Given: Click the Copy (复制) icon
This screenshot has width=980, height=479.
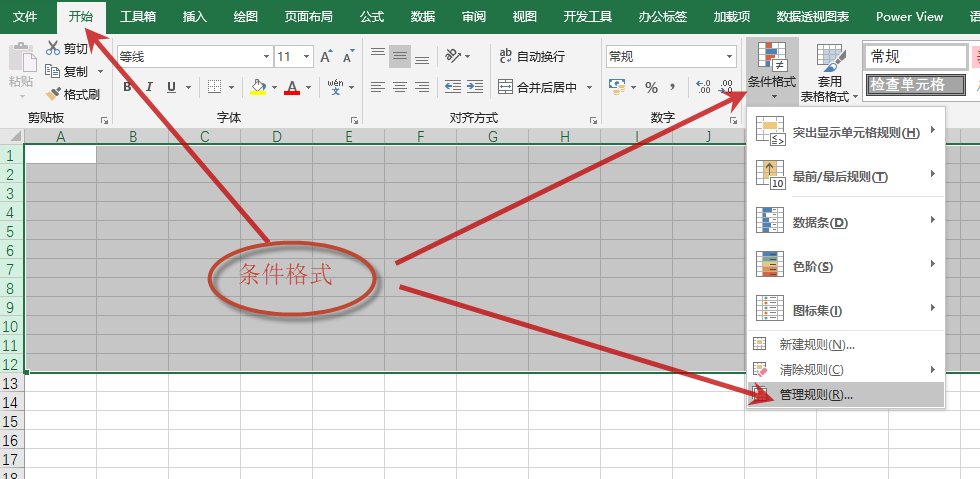Looking at the screenshot, I should 53,71.
